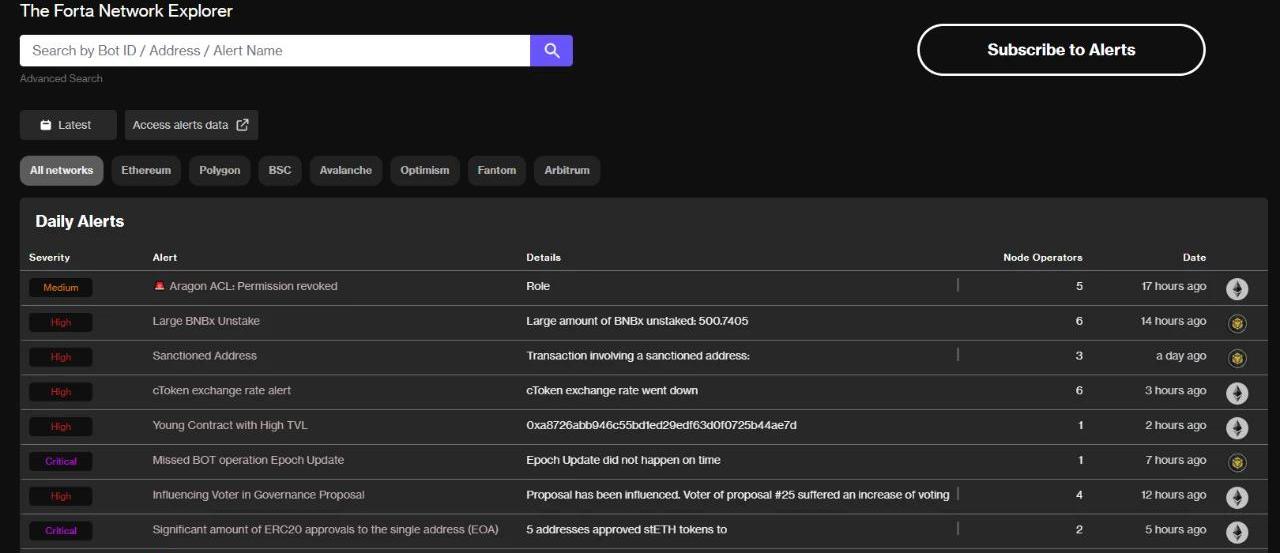Click the Date column header
The height and width of the screenshot is (553, 1280).
tap(1195, 257)
